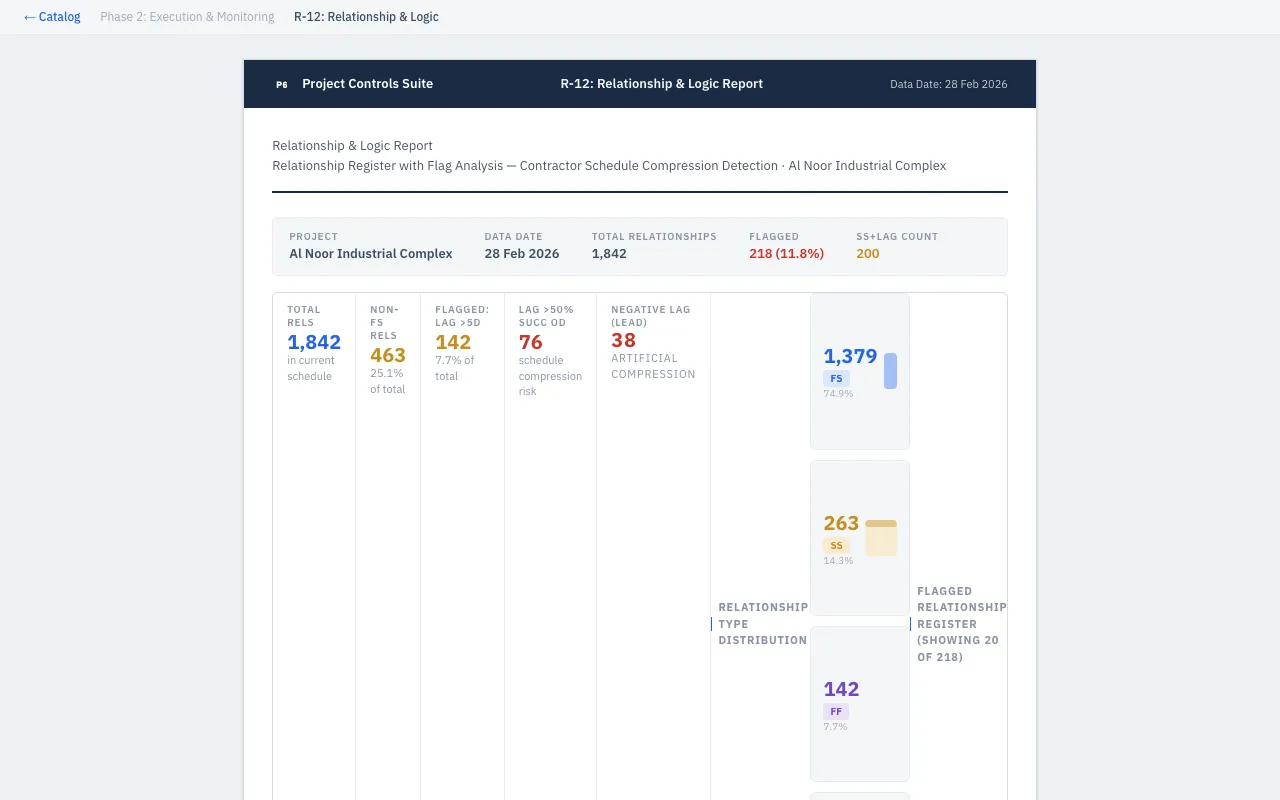
Task: Click the FS type badge
Action: [836, 379]
